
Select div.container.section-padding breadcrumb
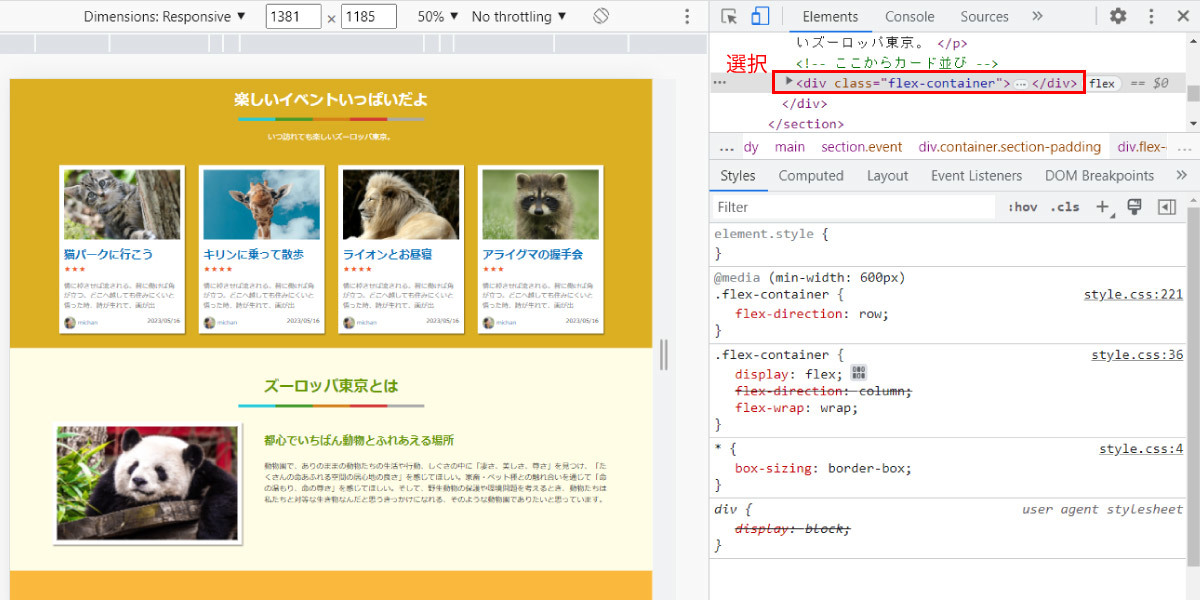coord(1010,147)
